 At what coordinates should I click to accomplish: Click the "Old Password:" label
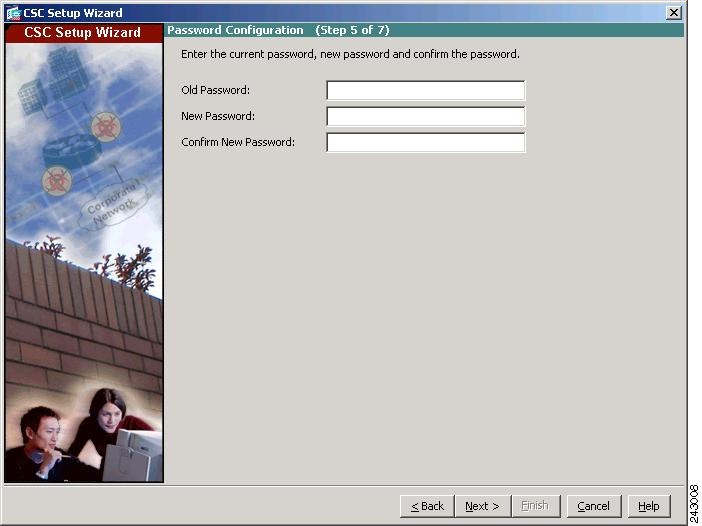(x=215, y=90)
